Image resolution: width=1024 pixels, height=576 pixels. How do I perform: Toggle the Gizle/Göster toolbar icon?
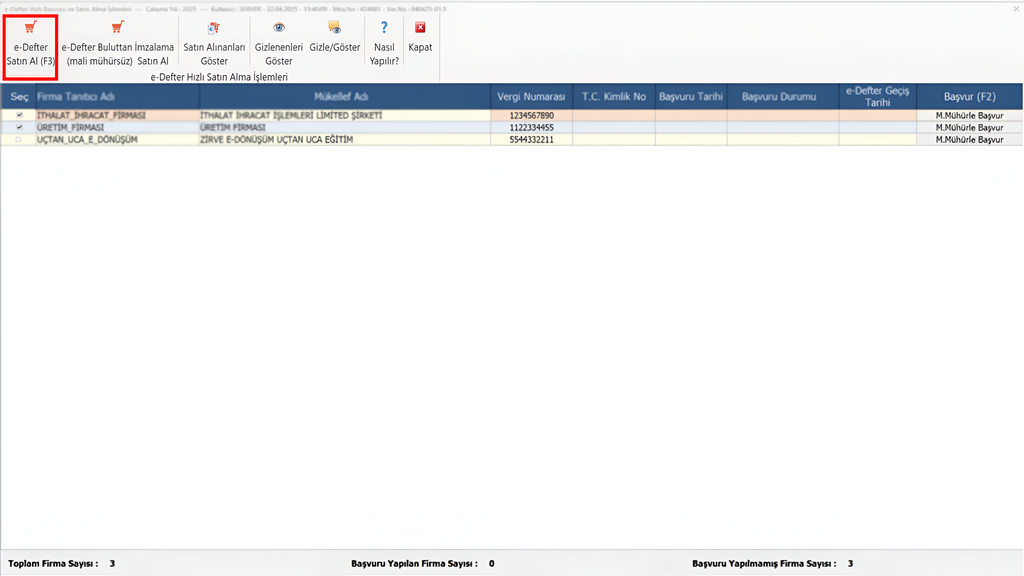(334, 27)
